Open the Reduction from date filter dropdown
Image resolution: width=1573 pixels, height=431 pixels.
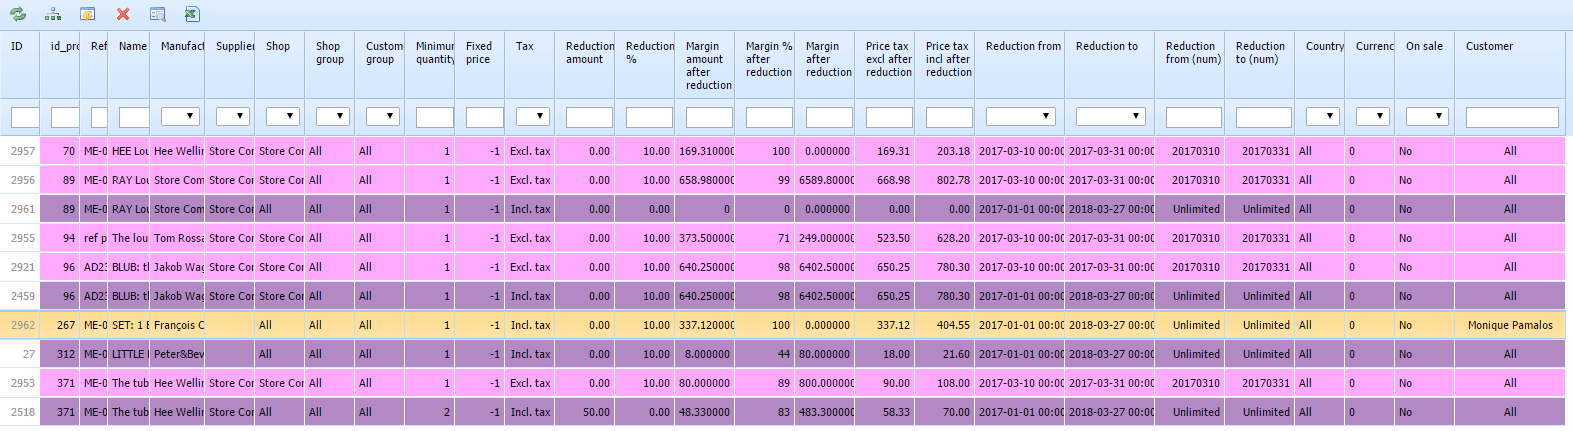click(x=1020, y=117)
